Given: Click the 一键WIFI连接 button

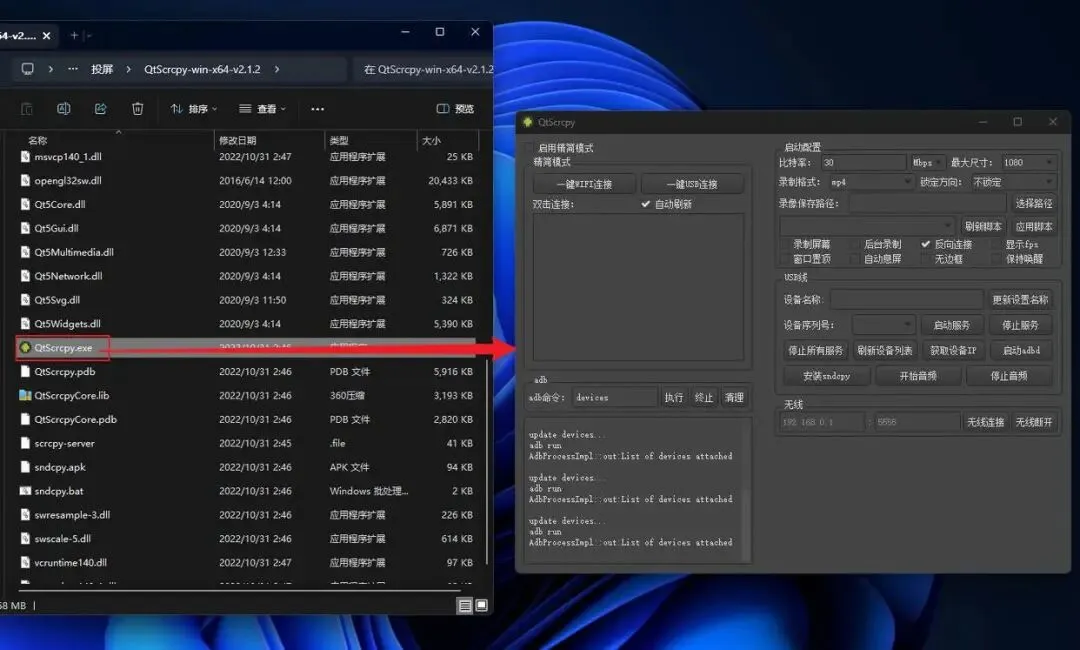Looking at the screenshot, I should coord(584,184).
